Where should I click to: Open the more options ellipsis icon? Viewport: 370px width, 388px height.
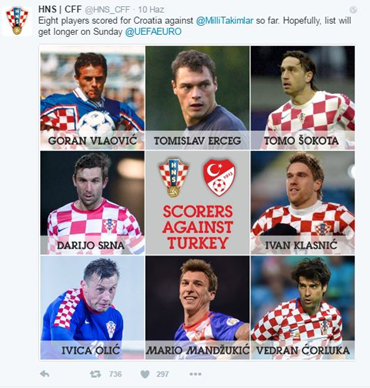point(195,374)
